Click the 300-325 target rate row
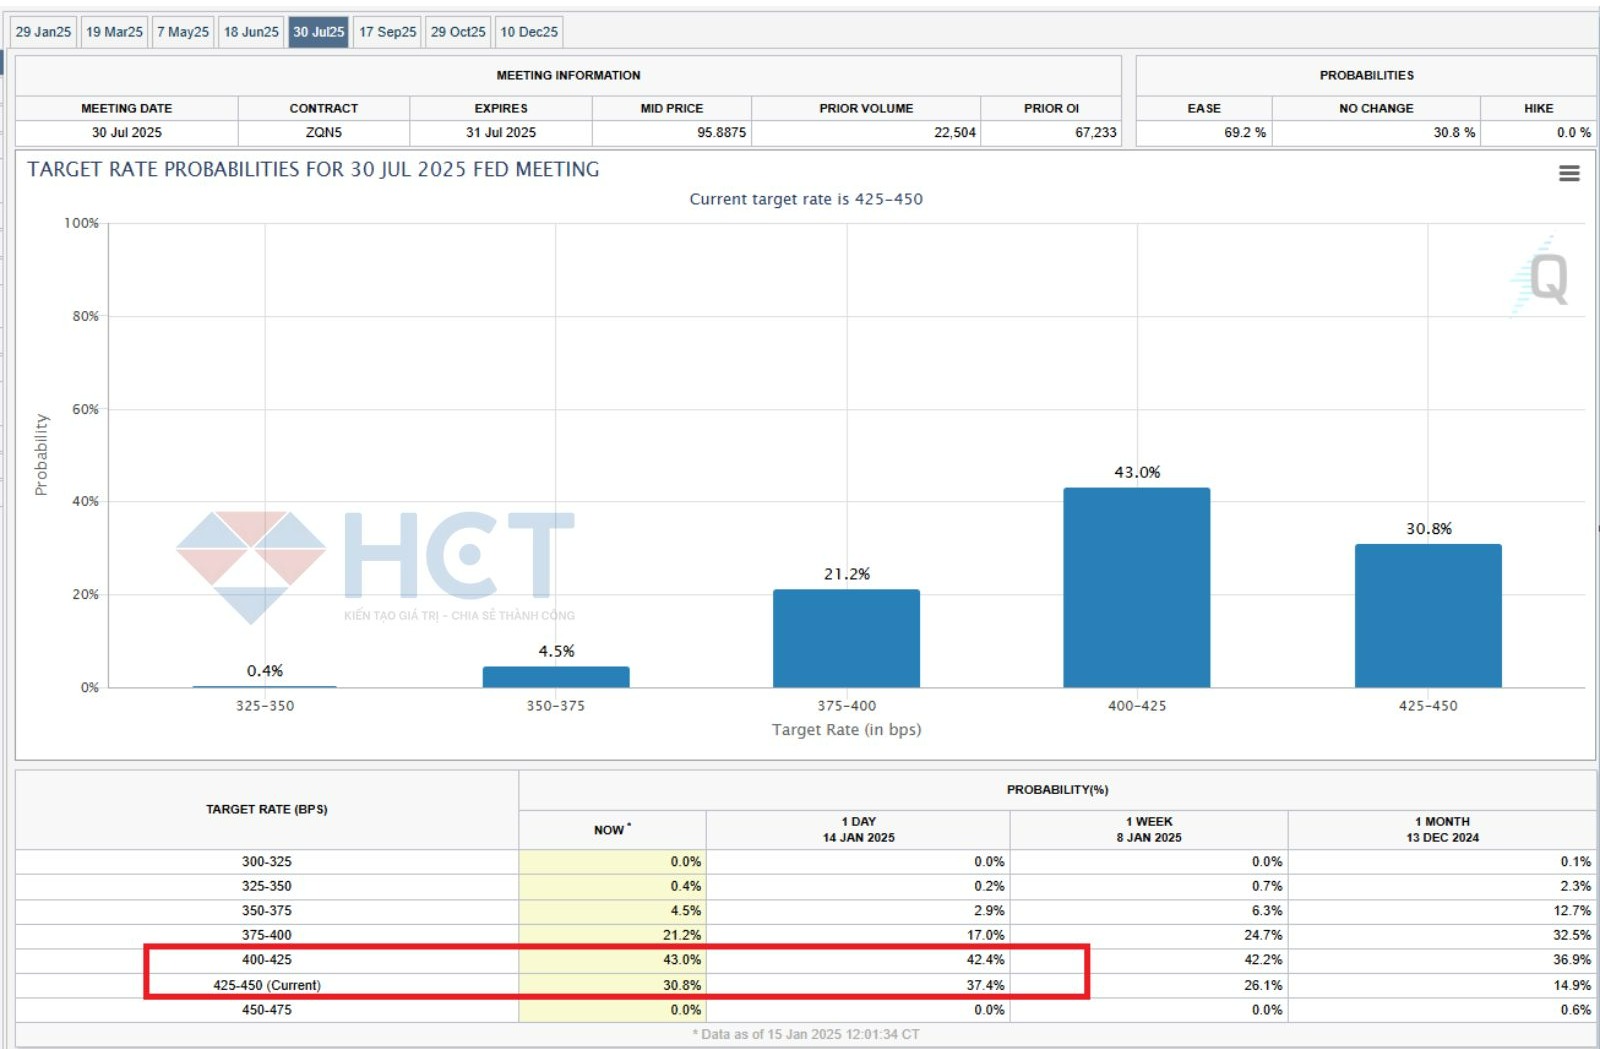Image resolution: width=1600 pixels, height=1049 pixels. point(804,861)
